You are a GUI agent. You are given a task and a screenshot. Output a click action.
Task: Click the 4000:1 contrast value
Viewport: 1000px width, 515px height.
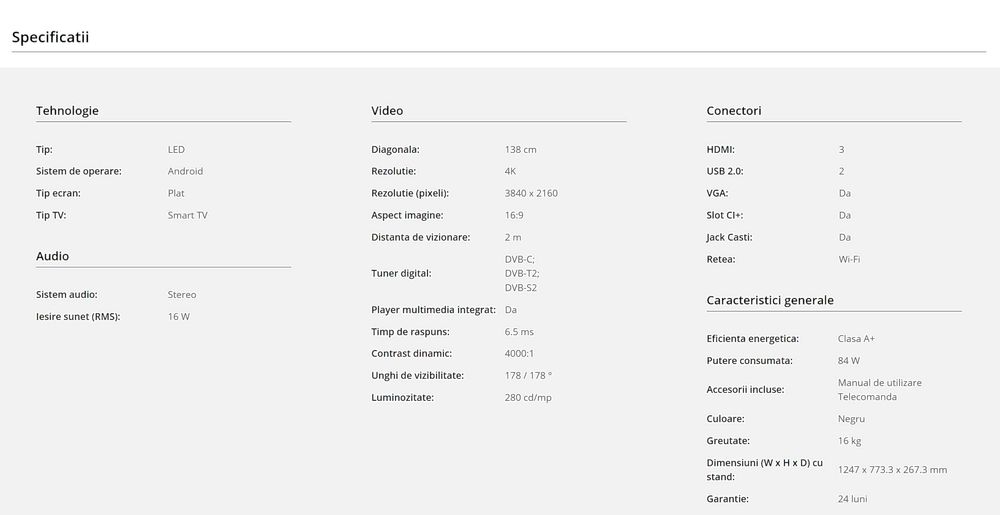click(x=520, y=353)
